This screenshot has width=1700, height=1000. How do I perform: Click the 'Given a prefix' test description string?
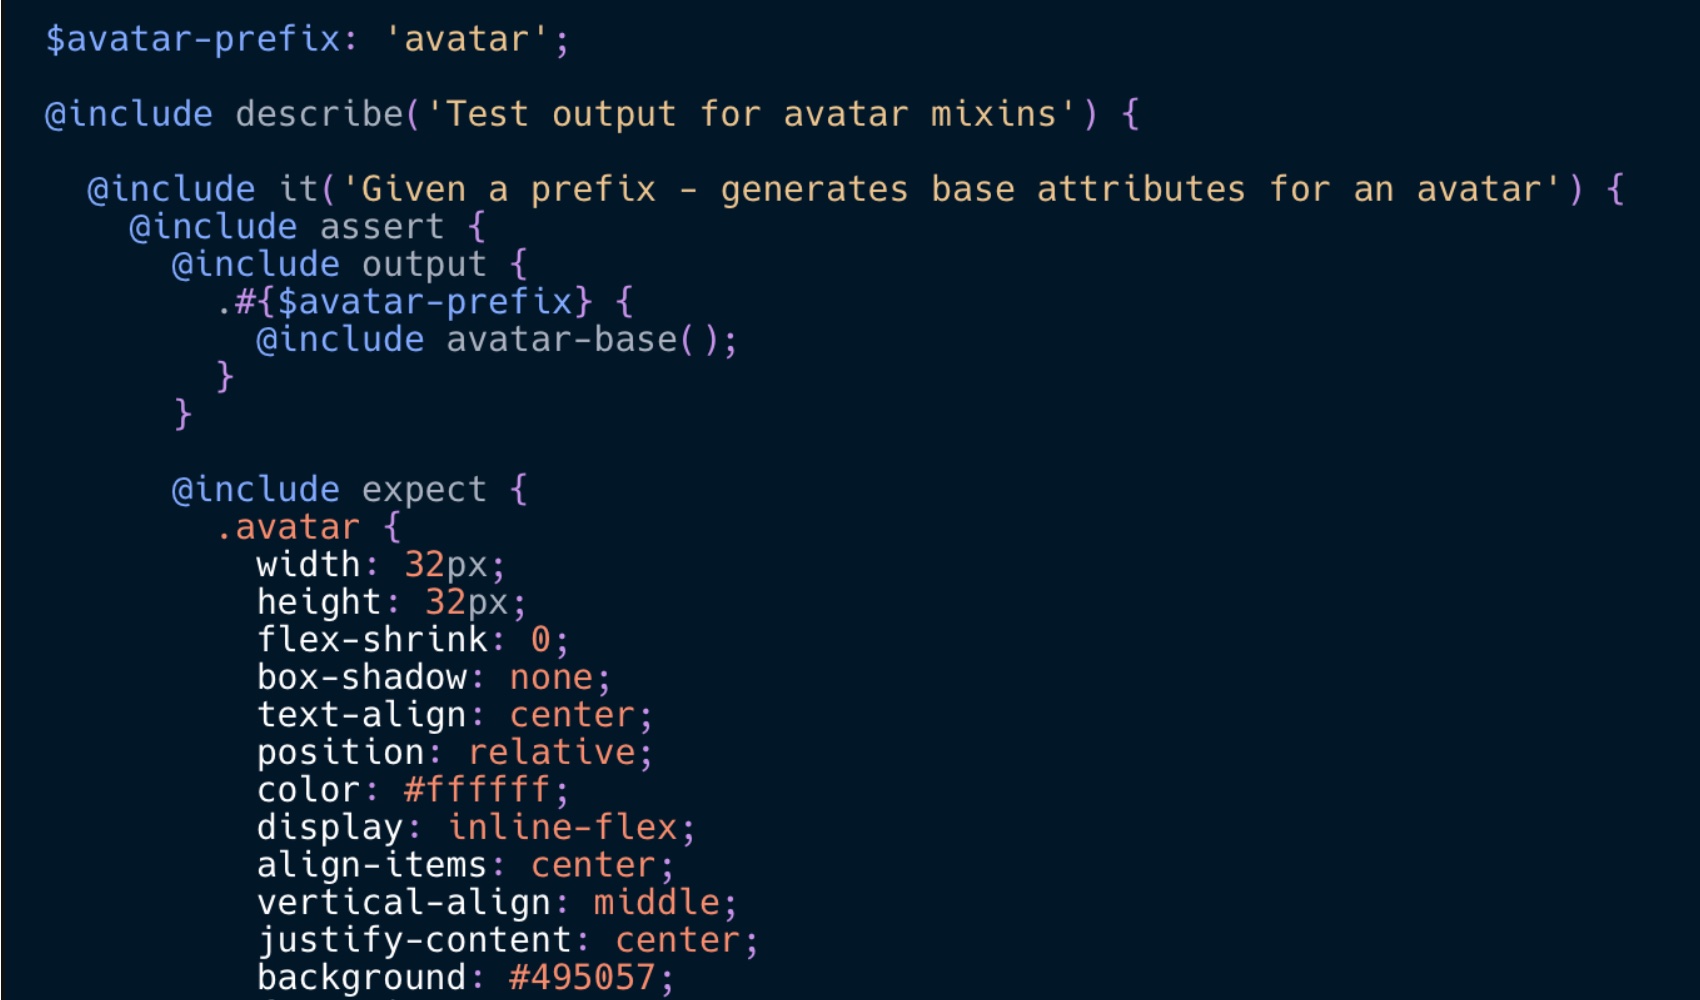click(951, 190)
